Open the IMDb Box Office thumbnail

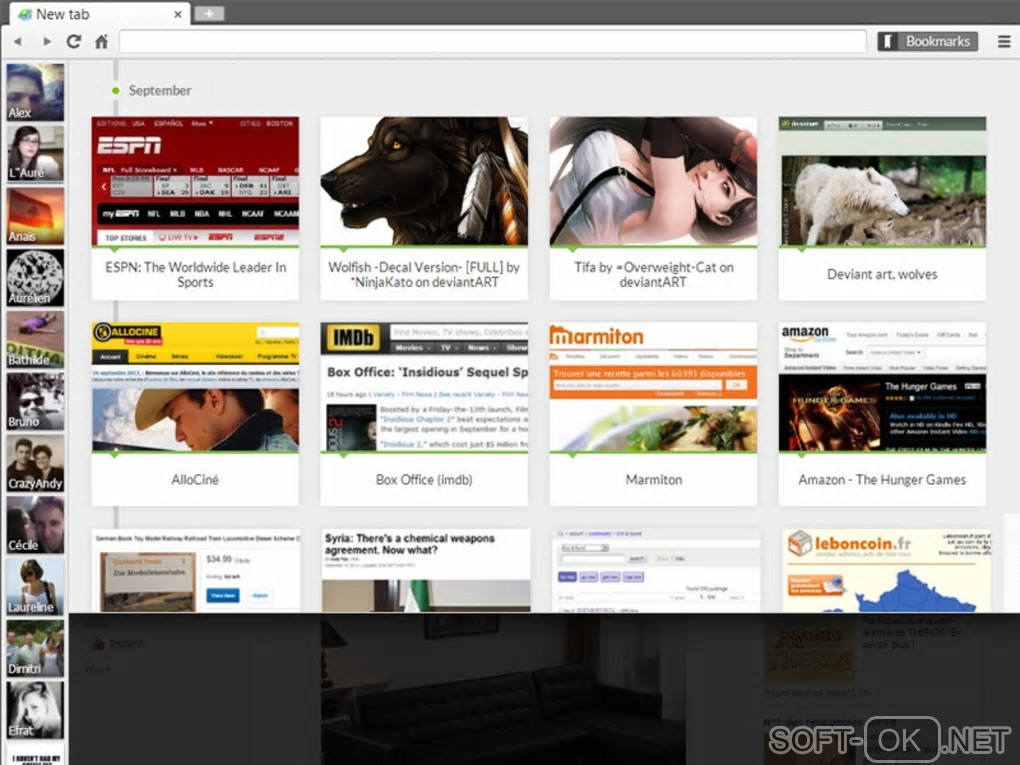424,387
